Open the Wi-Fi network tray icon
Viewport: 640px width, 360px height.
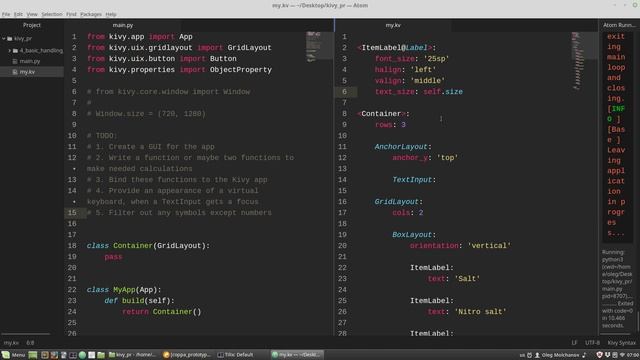(622, 355)
